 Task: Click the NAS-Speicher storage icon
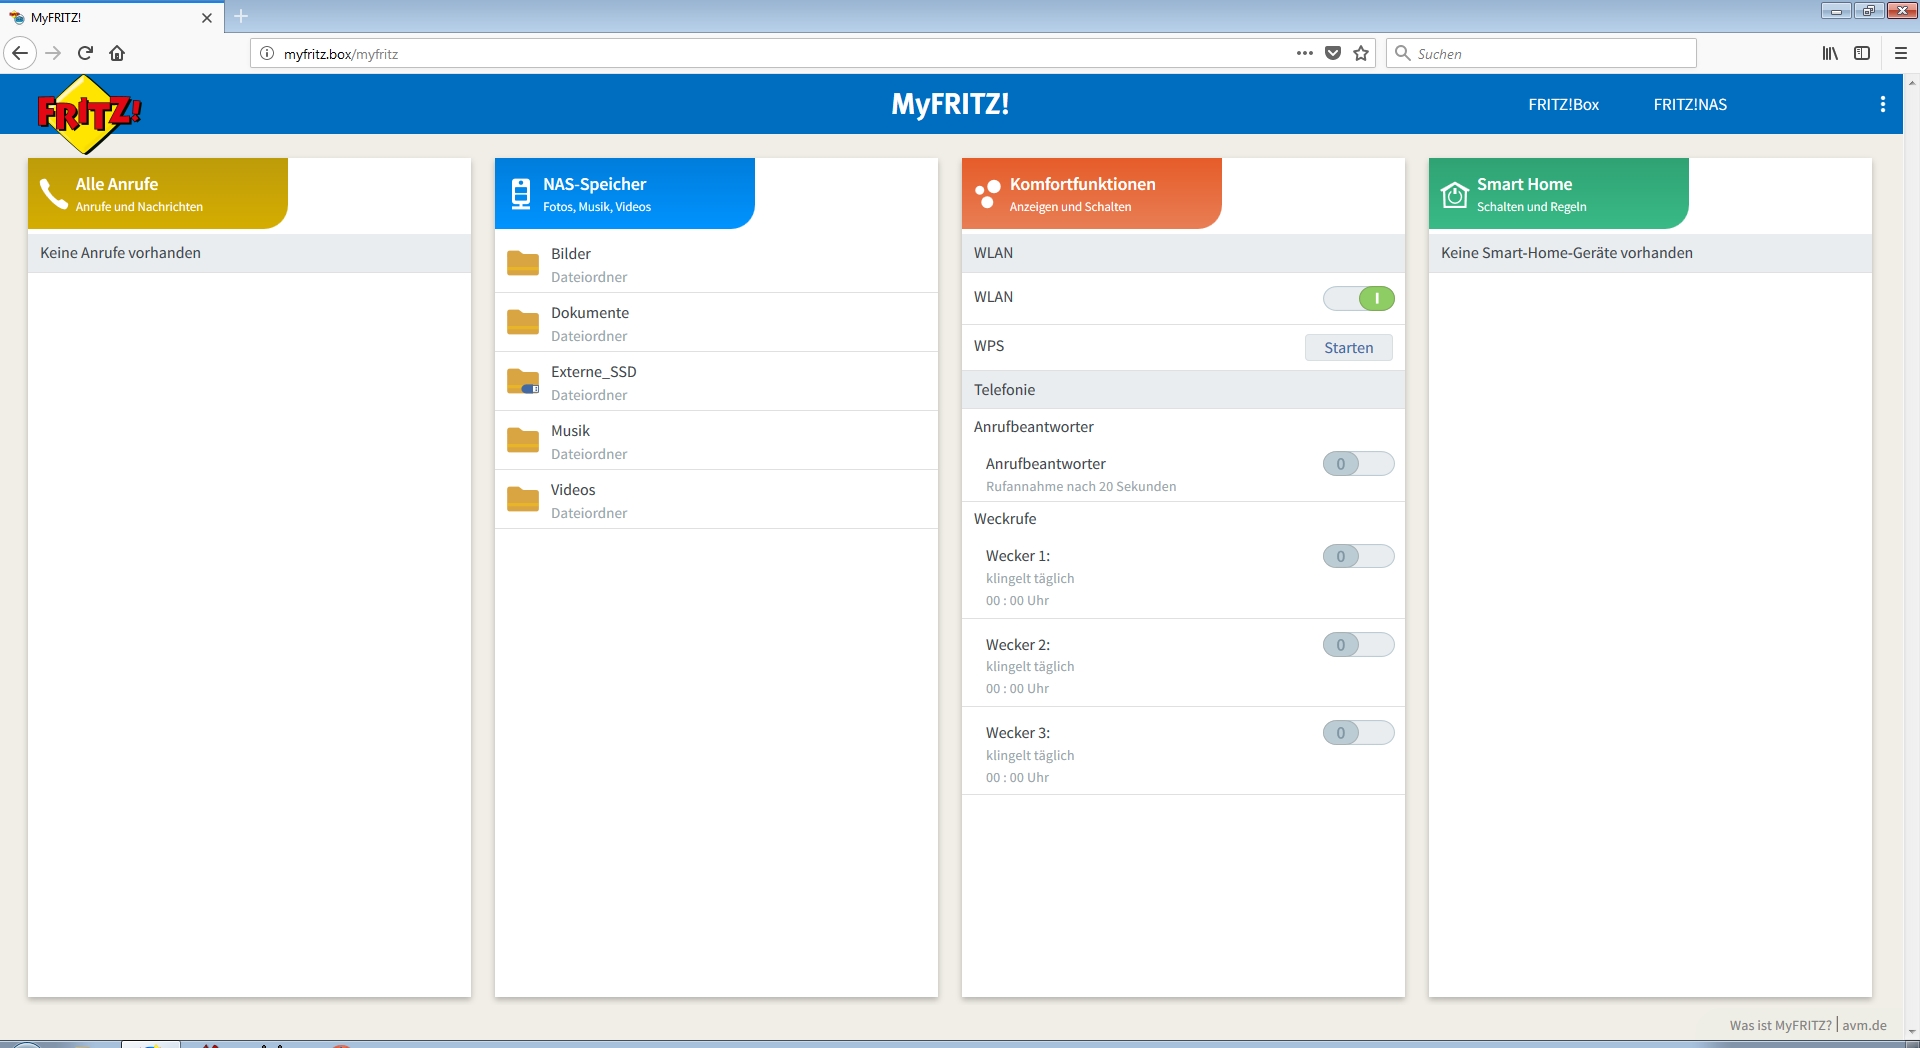[520, 194]
